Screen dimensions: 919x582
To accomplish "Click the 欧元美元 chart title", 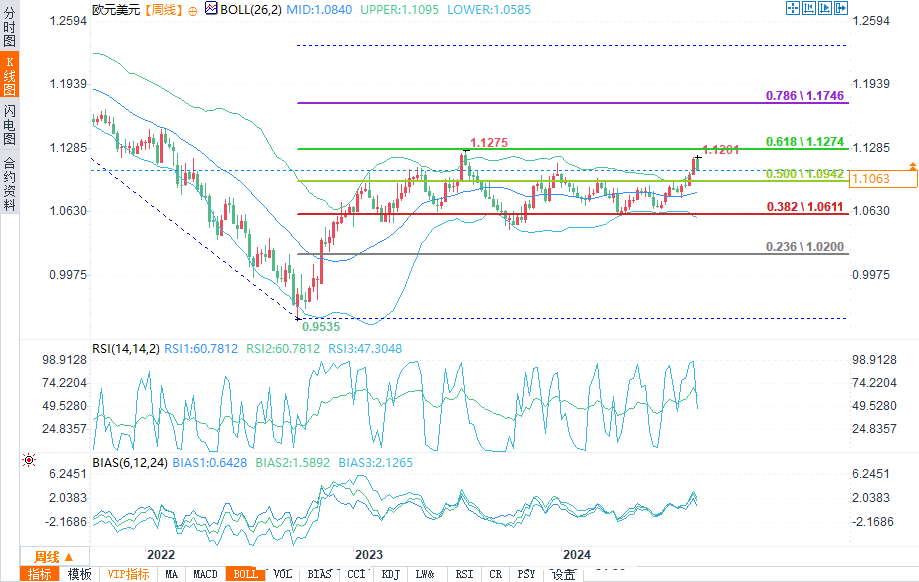I will point(116,9).
